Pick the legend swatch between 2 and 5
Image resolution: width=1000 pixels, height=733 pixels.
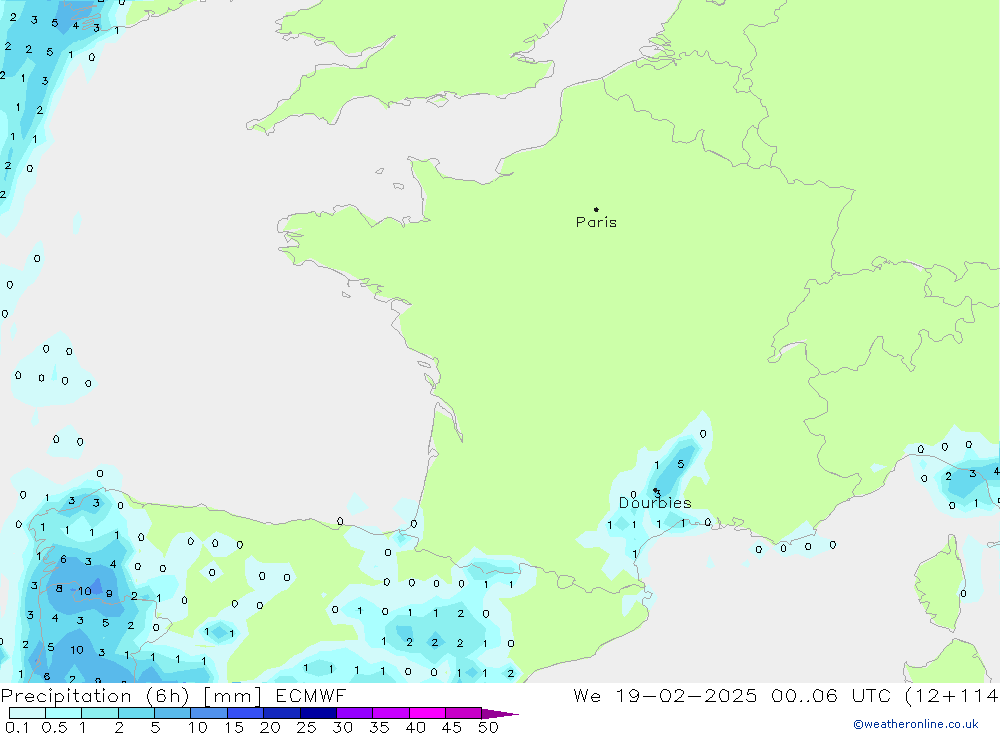pos(136,713)
